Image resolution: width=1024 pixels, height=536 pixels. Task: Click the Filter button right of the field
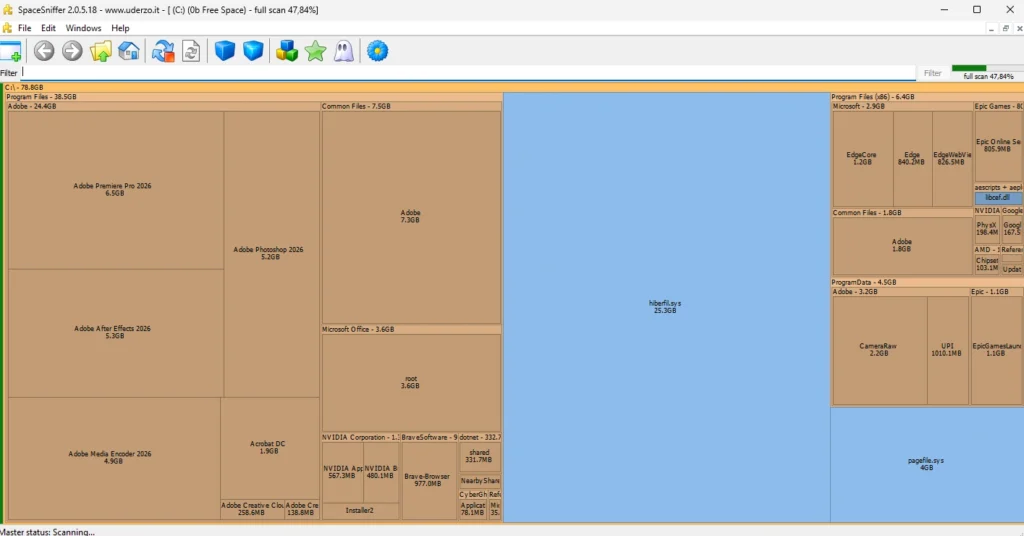[x=933, y=73]
